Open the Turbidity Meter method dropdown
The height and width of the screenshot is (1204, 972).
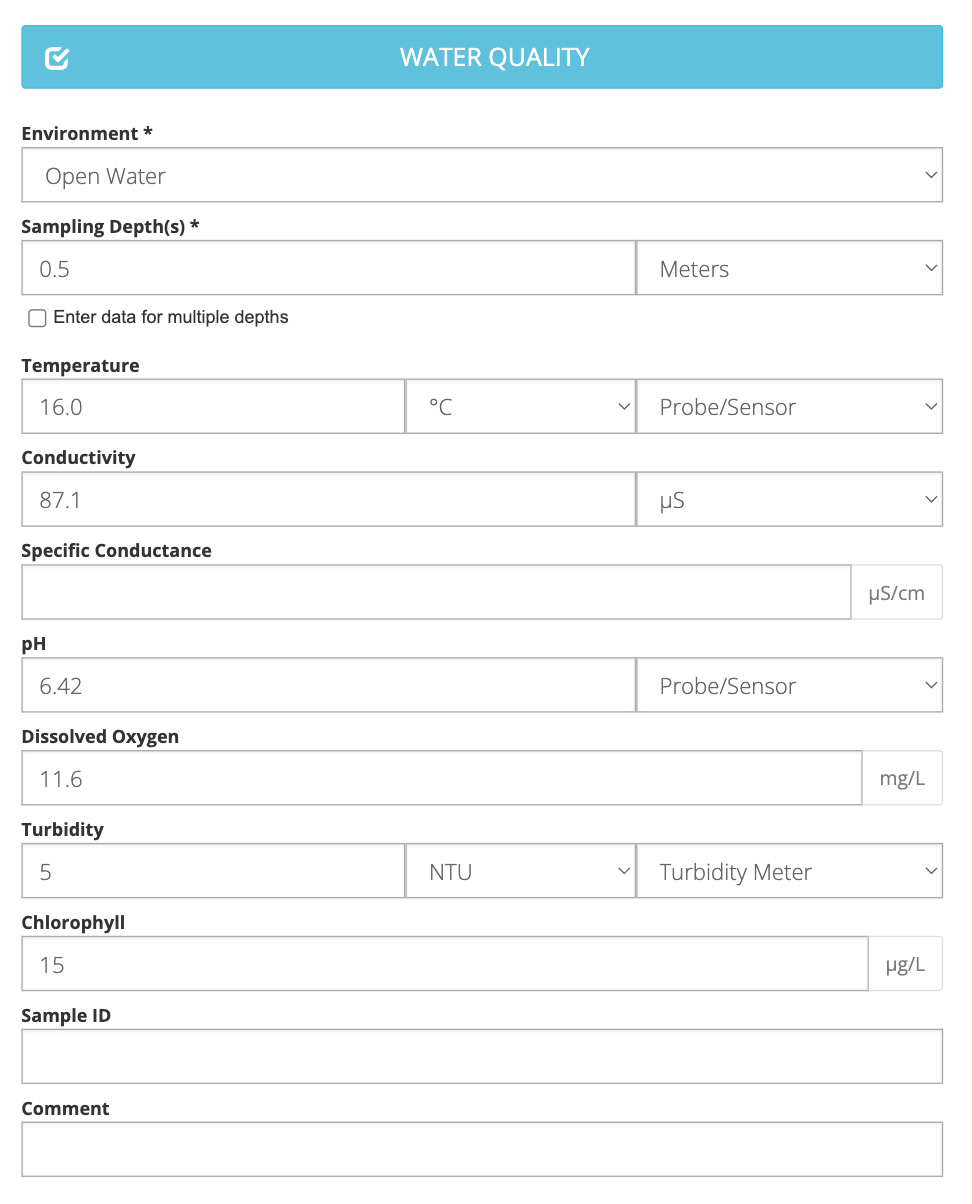[x=789, y=872]
